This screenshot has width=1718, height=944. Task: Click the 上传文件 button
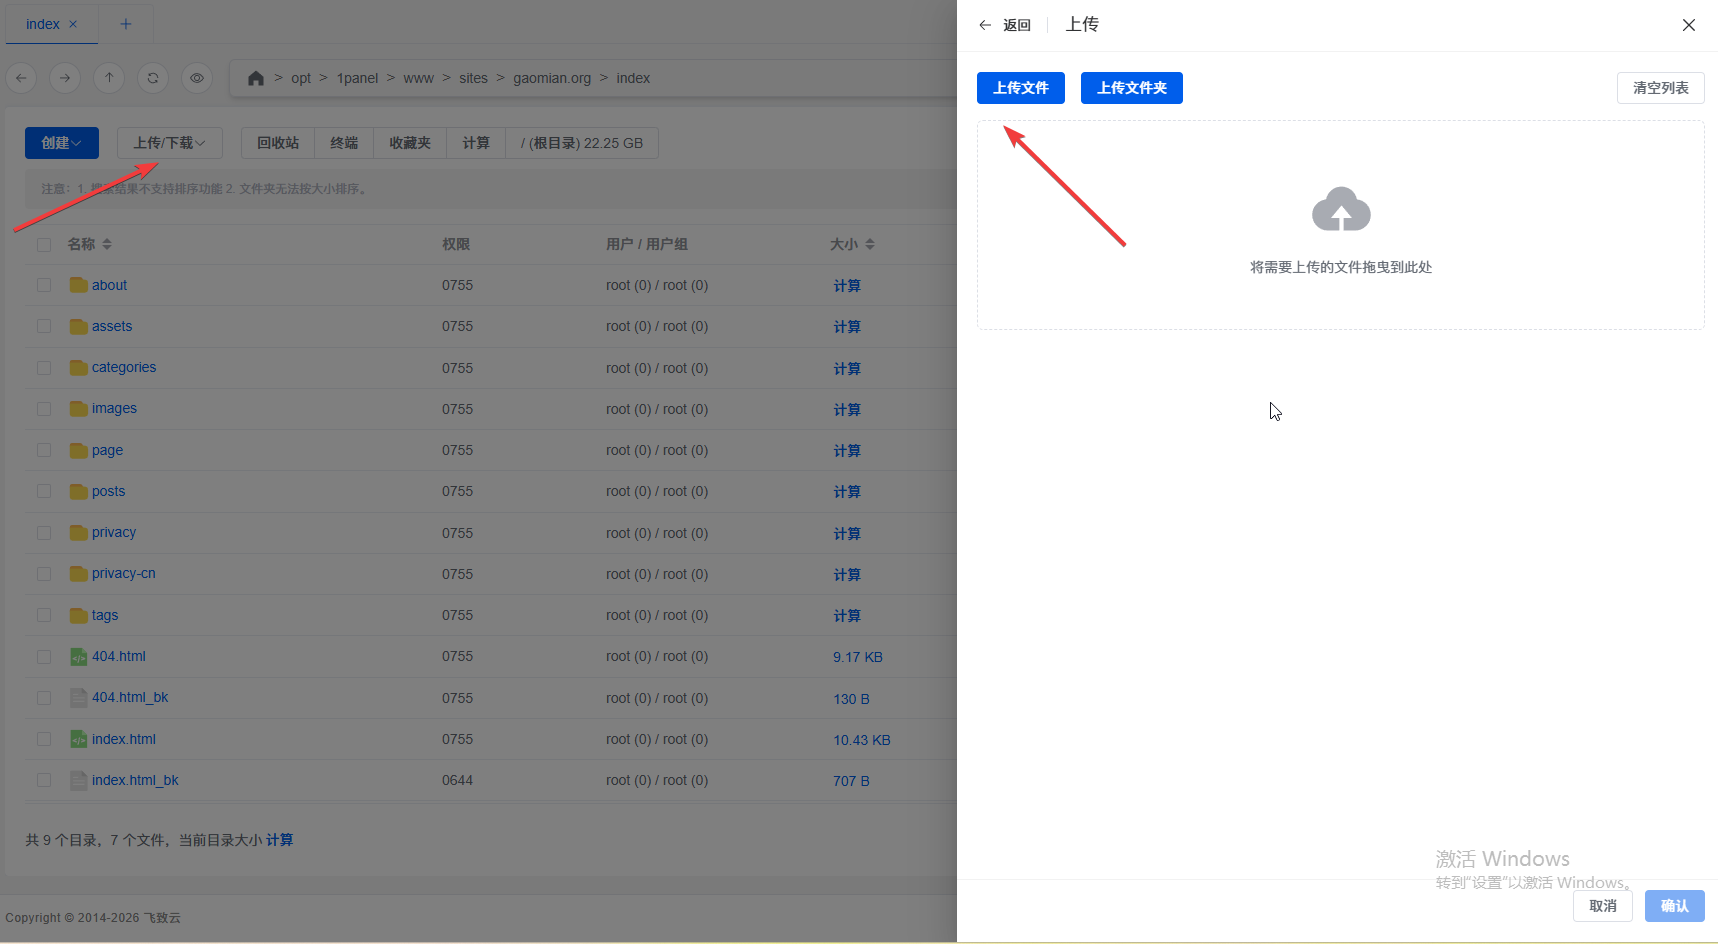tap(1020, 88)
